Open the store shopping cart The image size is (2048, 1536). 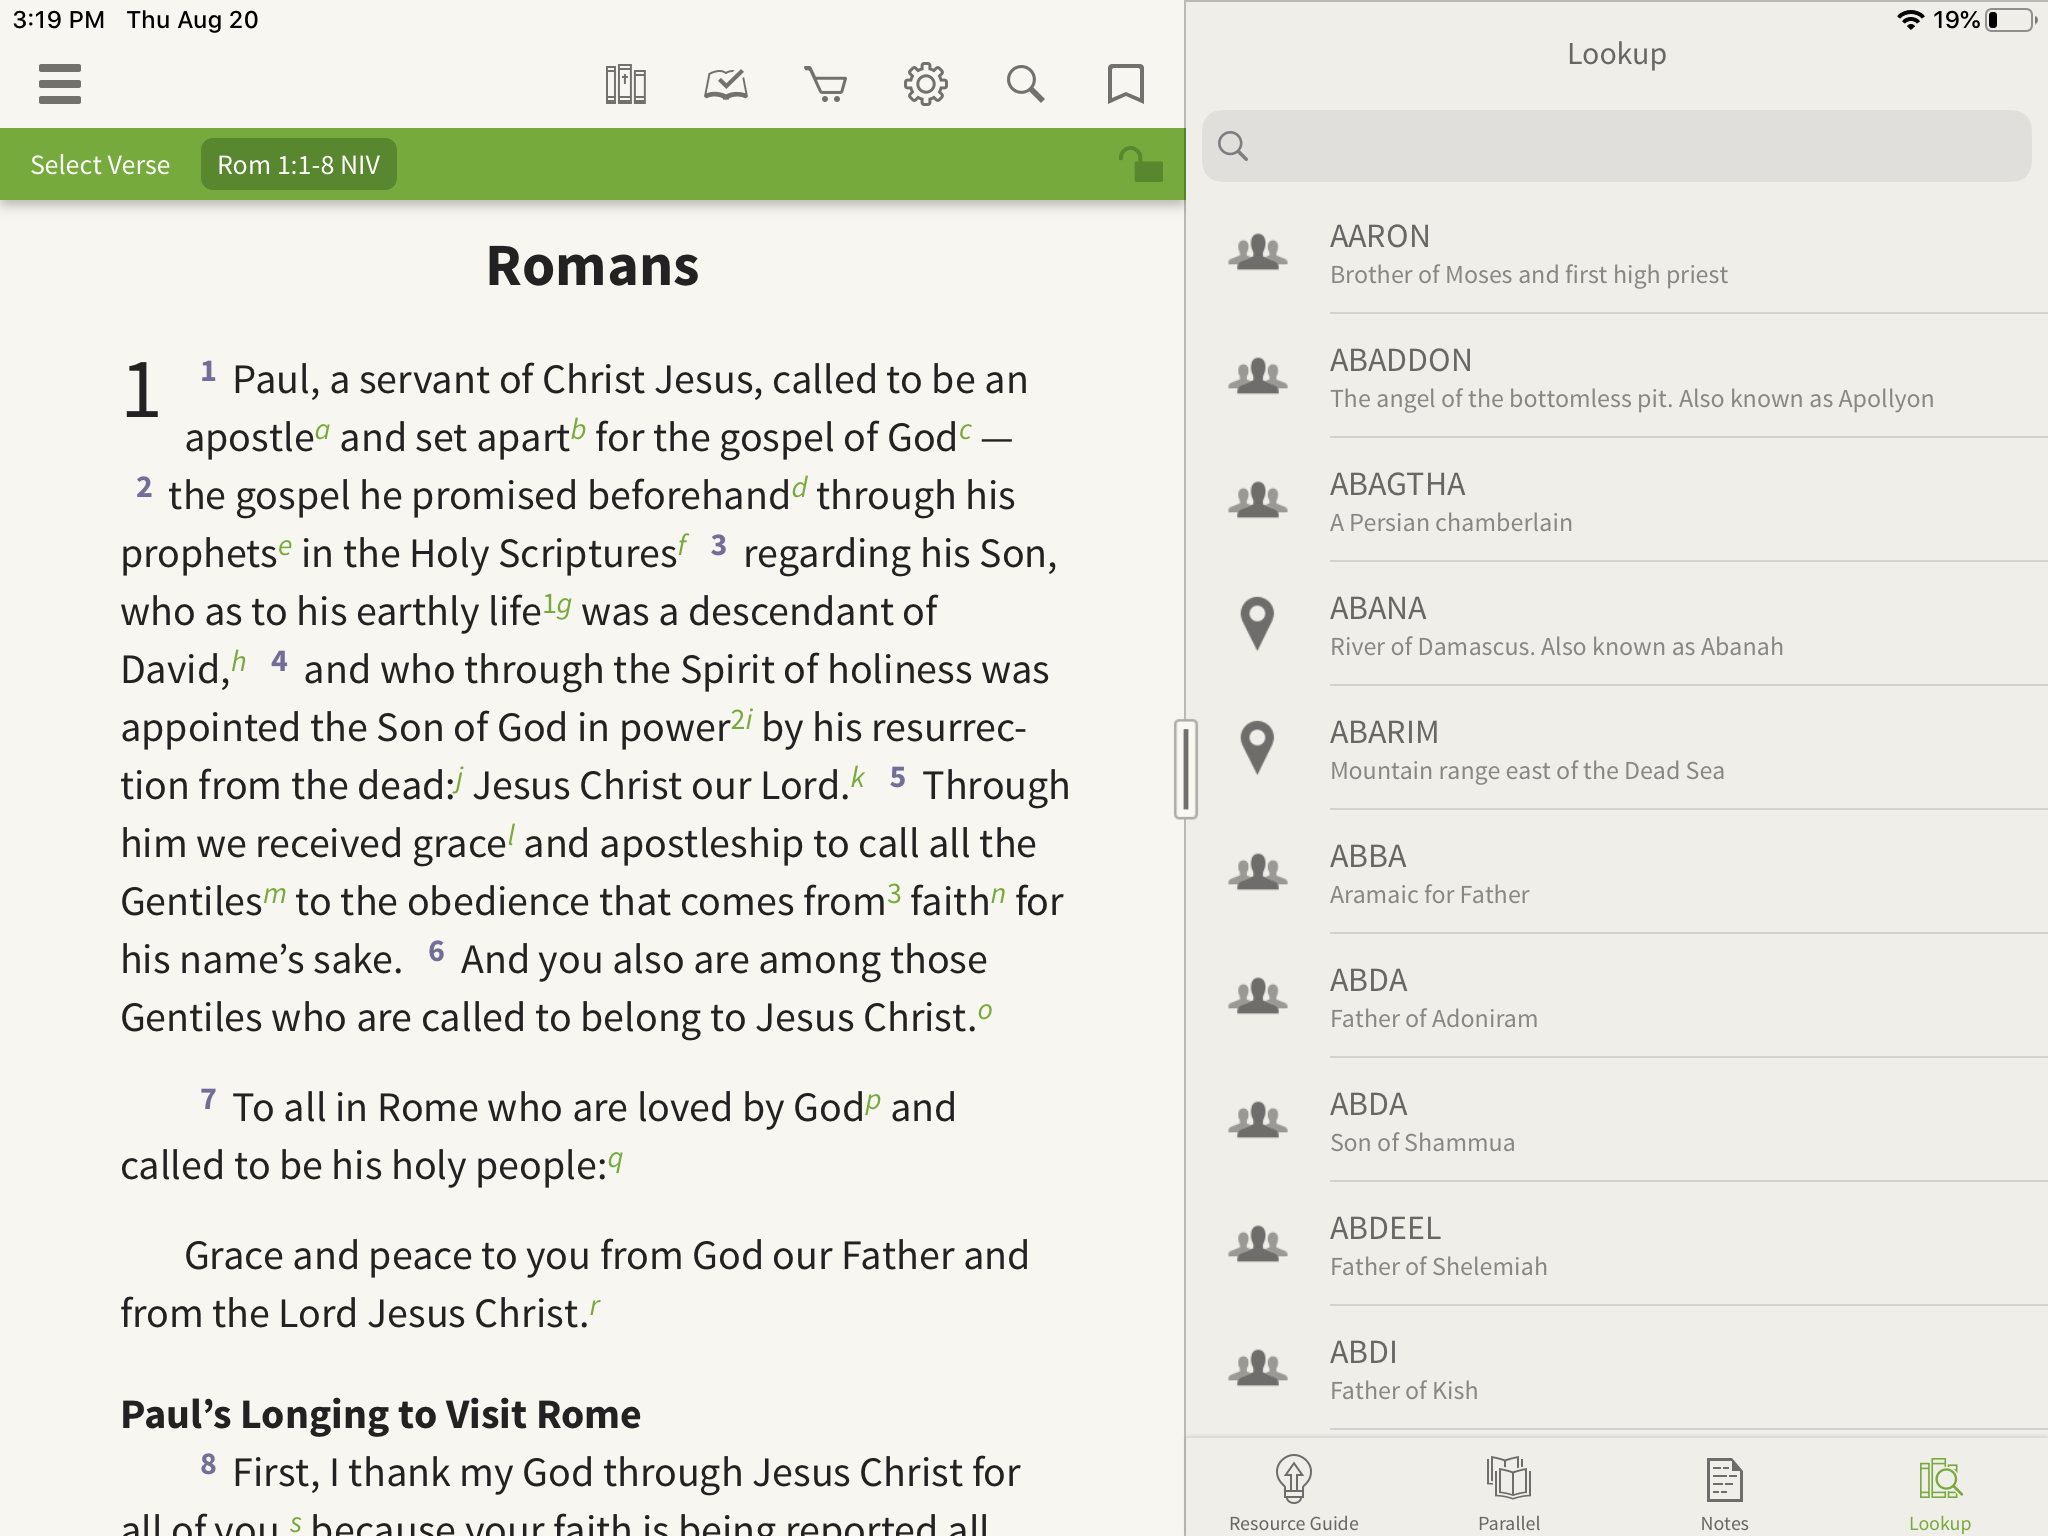point(826,84)
